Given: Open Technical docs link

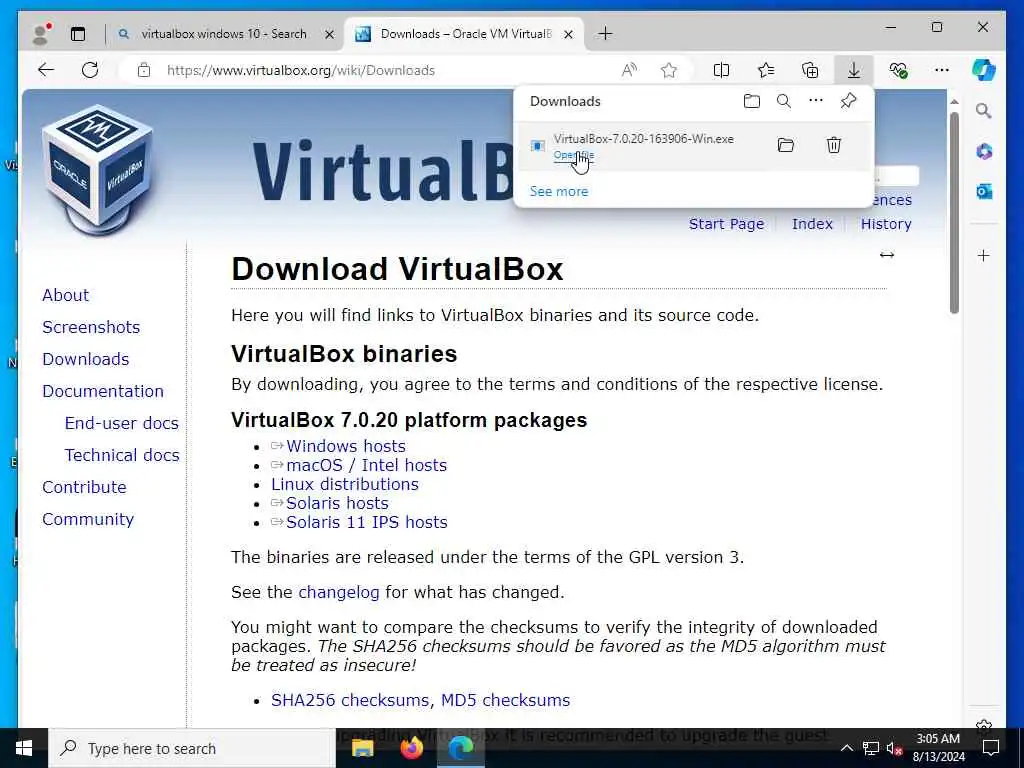Looking at the screenshot, I should (121, 455).
